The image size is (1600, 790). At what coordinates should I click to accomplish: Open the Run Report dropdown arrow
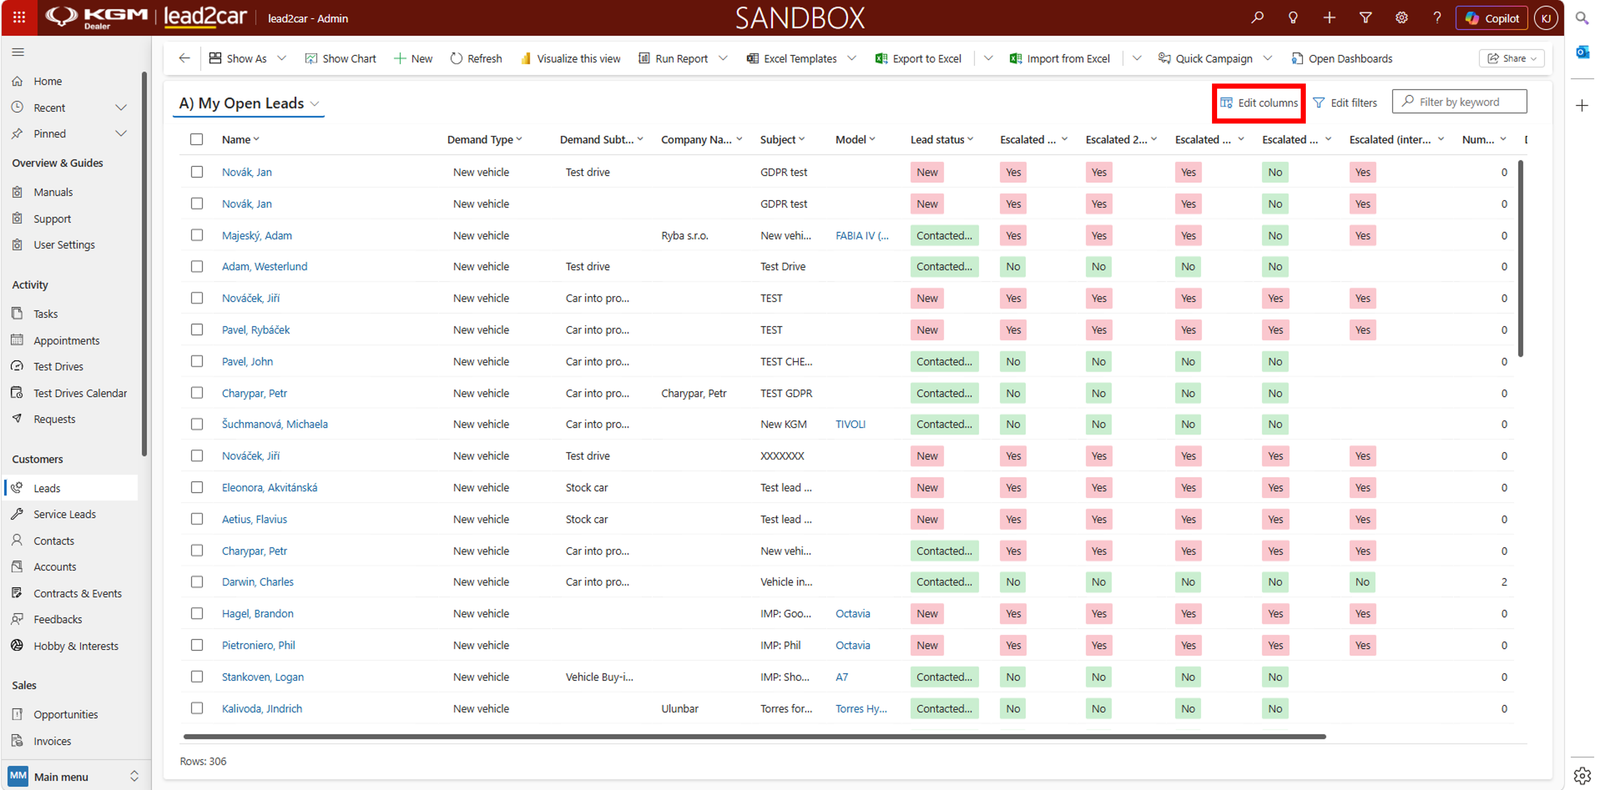(x=723, y=58)
